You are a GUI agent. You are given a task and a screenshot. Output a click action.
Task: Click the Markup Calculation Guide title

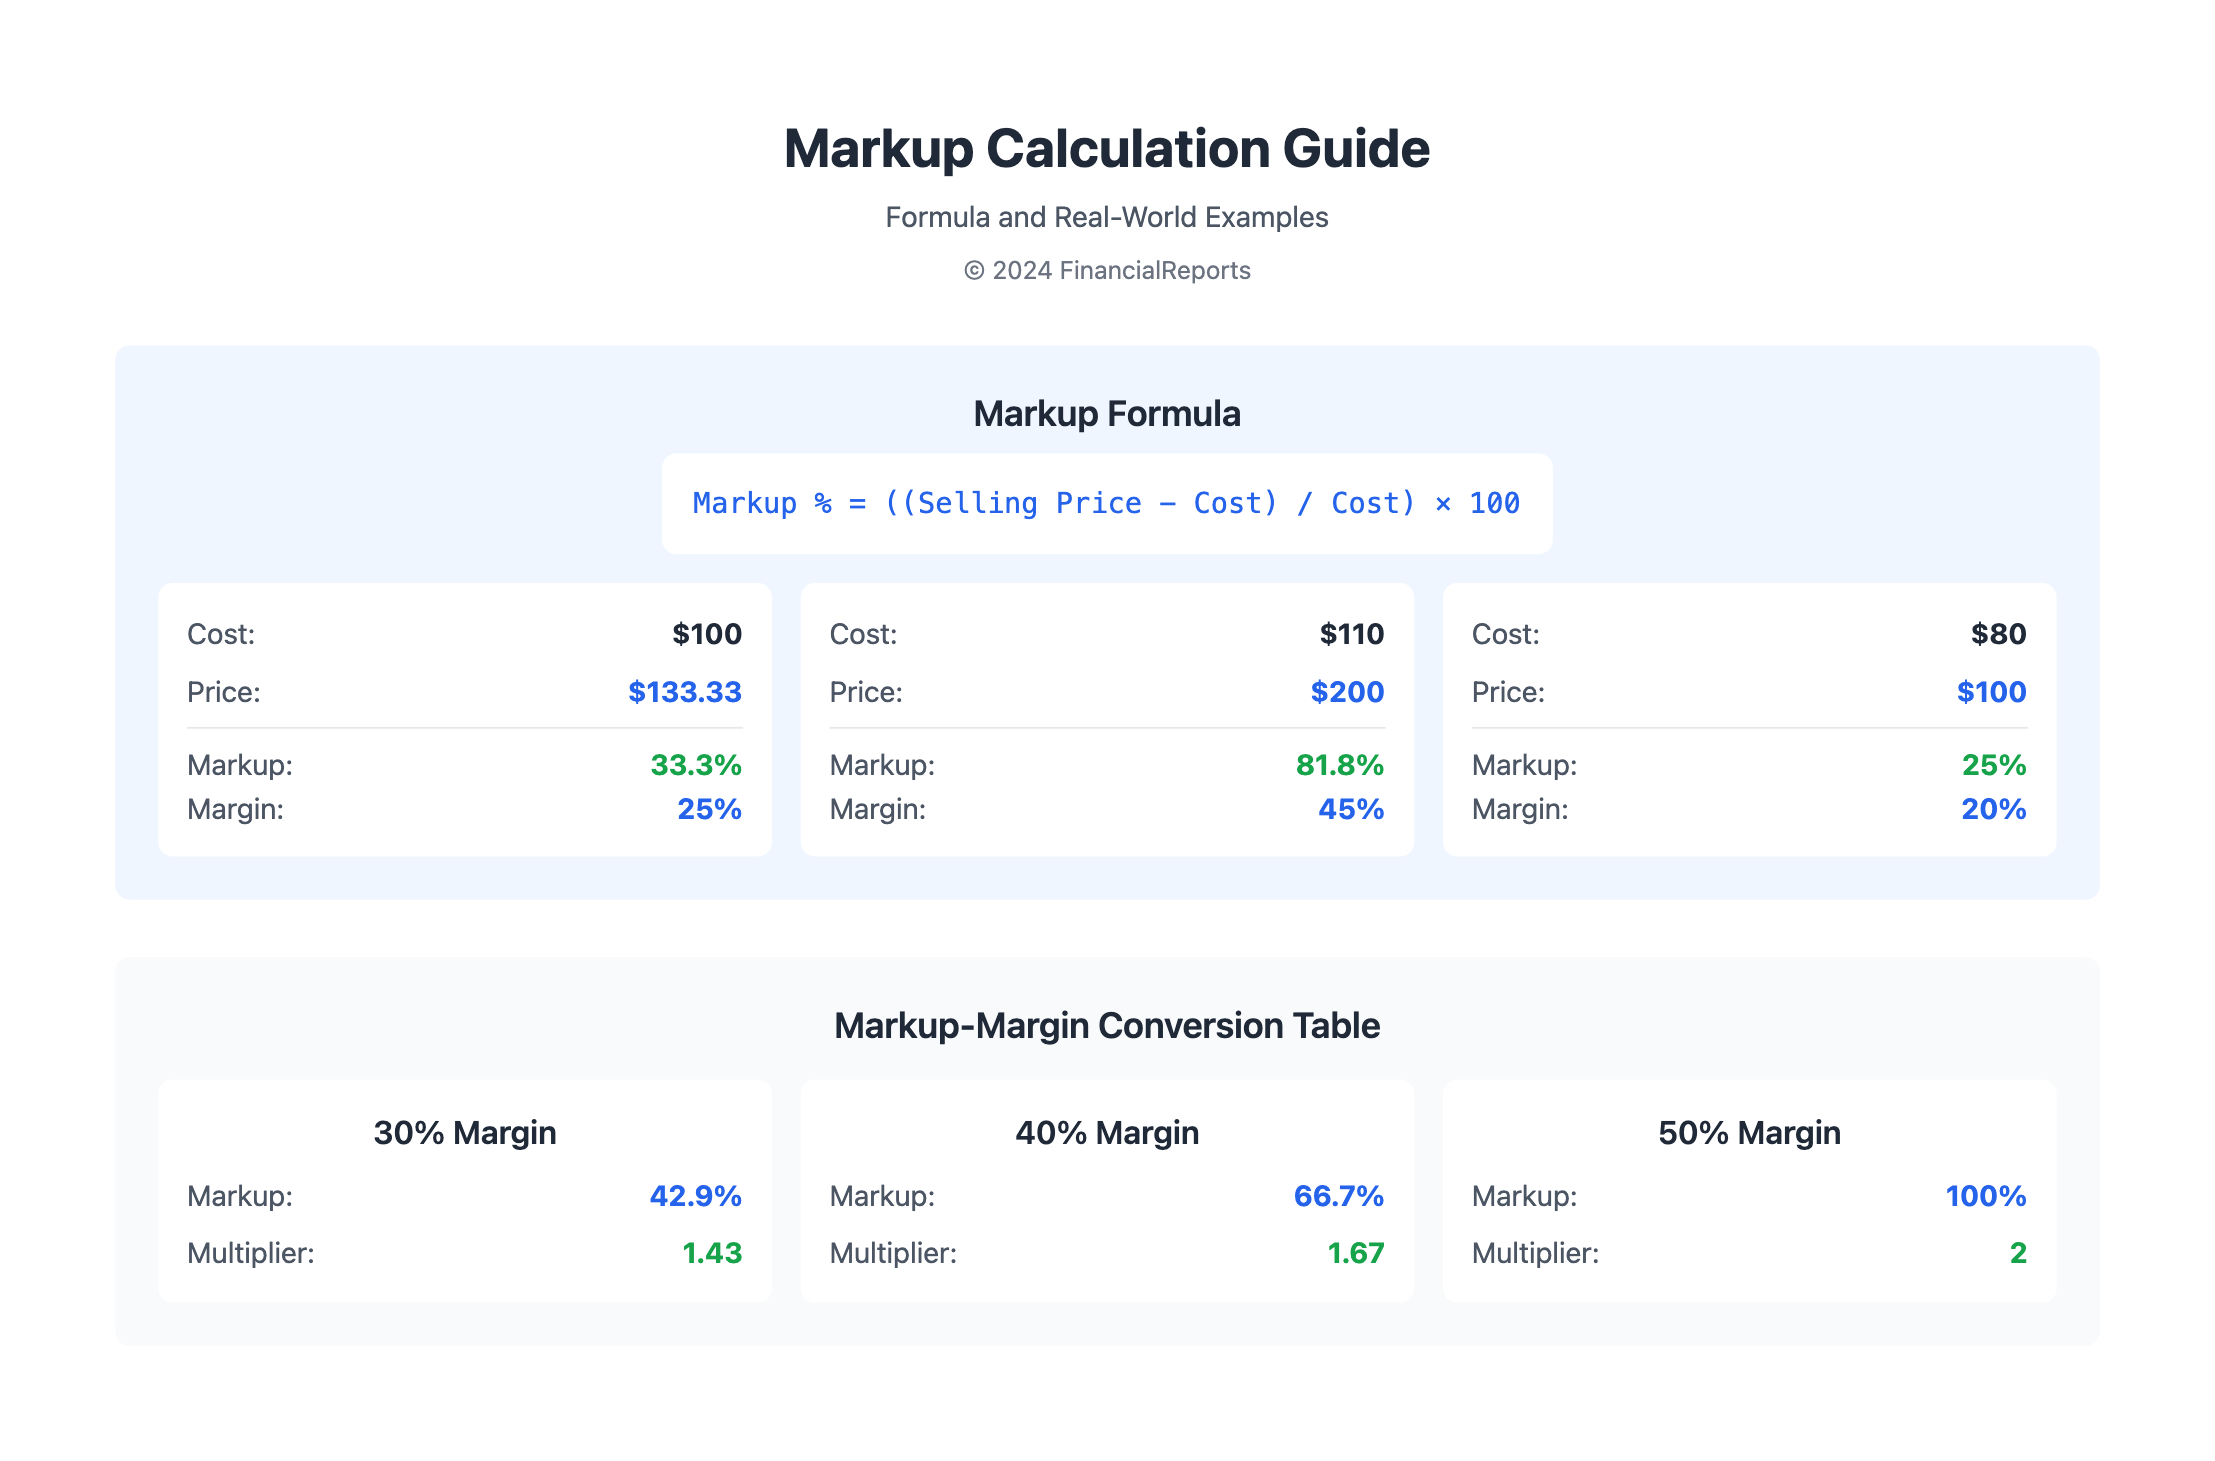(x=1106, y=149)
